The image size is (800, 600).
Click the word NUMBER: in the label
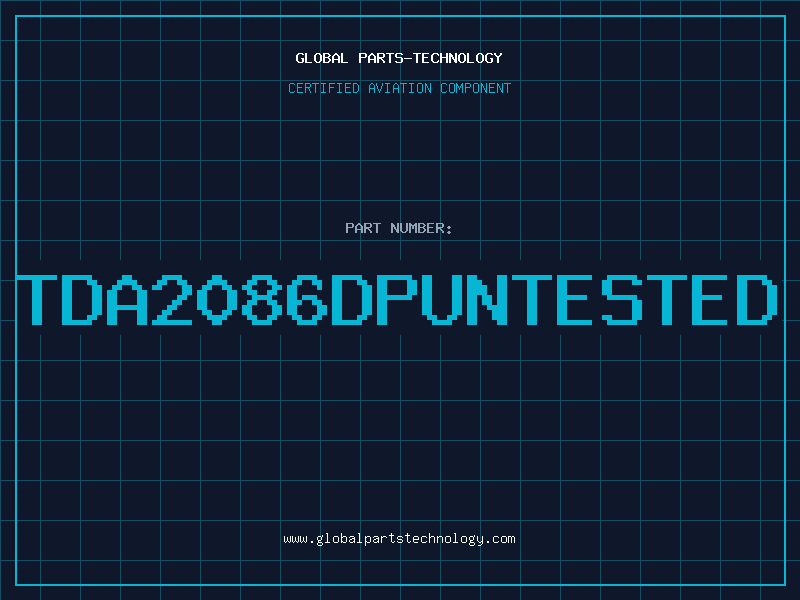(421, 228)
